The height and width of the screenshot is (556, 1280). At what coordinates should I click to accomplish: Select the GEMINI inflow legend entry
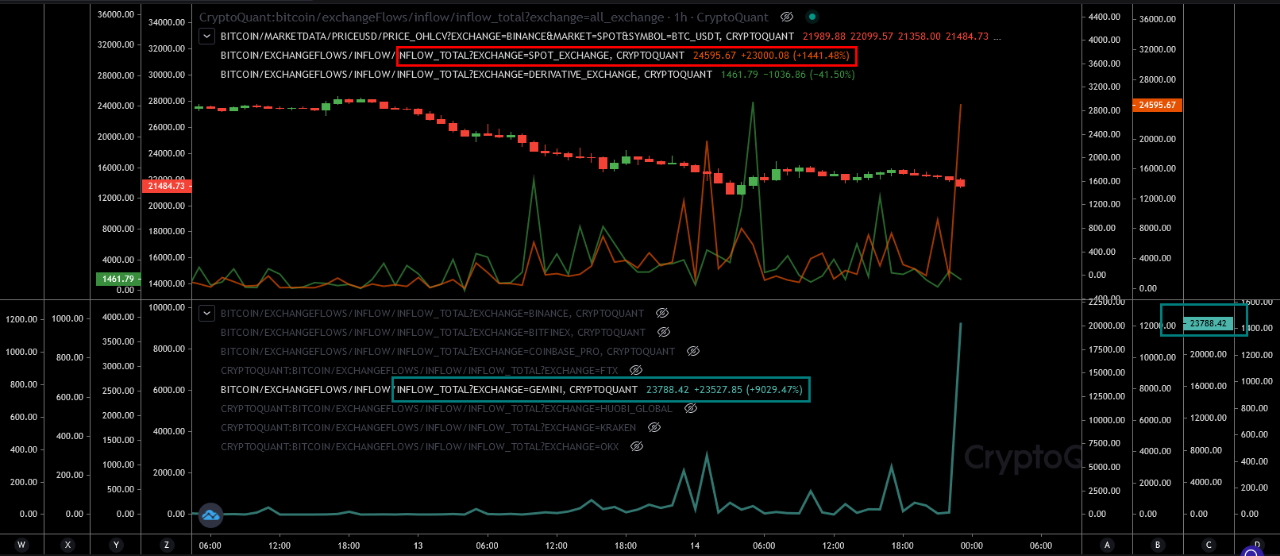[429, 389]
